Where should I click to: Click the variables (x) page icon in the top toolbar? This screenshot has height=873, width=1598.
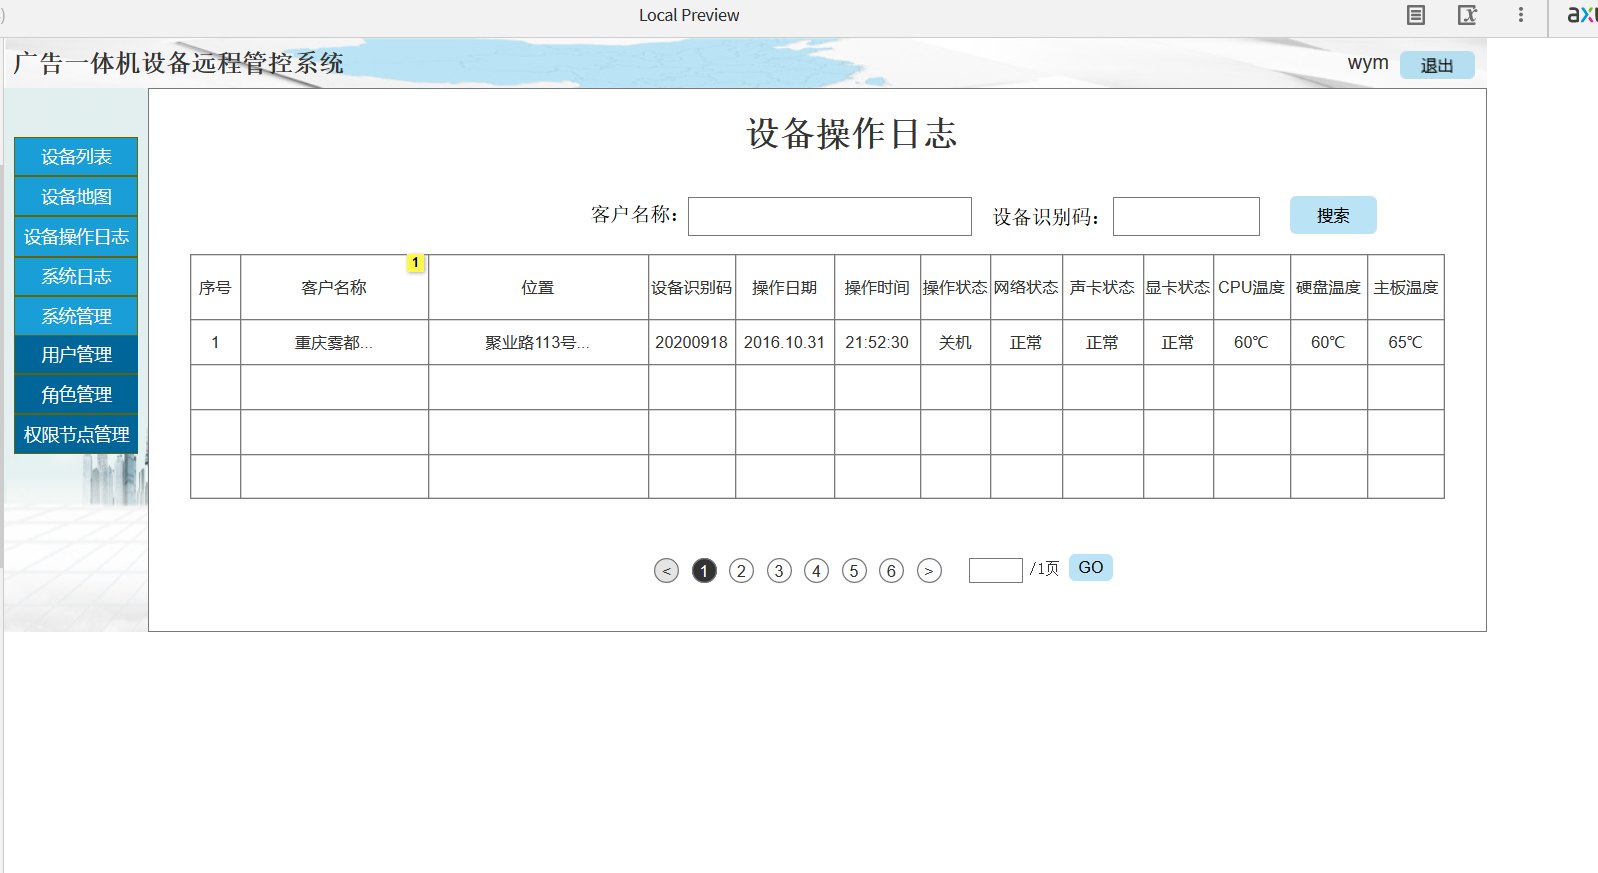pyautogui.click(x=1467, y=15)
